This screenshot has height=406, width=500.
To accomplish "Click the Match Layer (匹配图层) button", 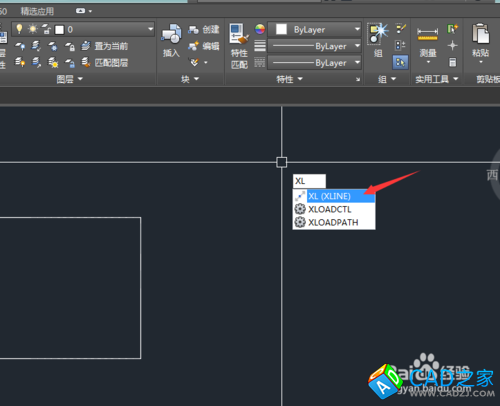I will [x=105, y=62].
